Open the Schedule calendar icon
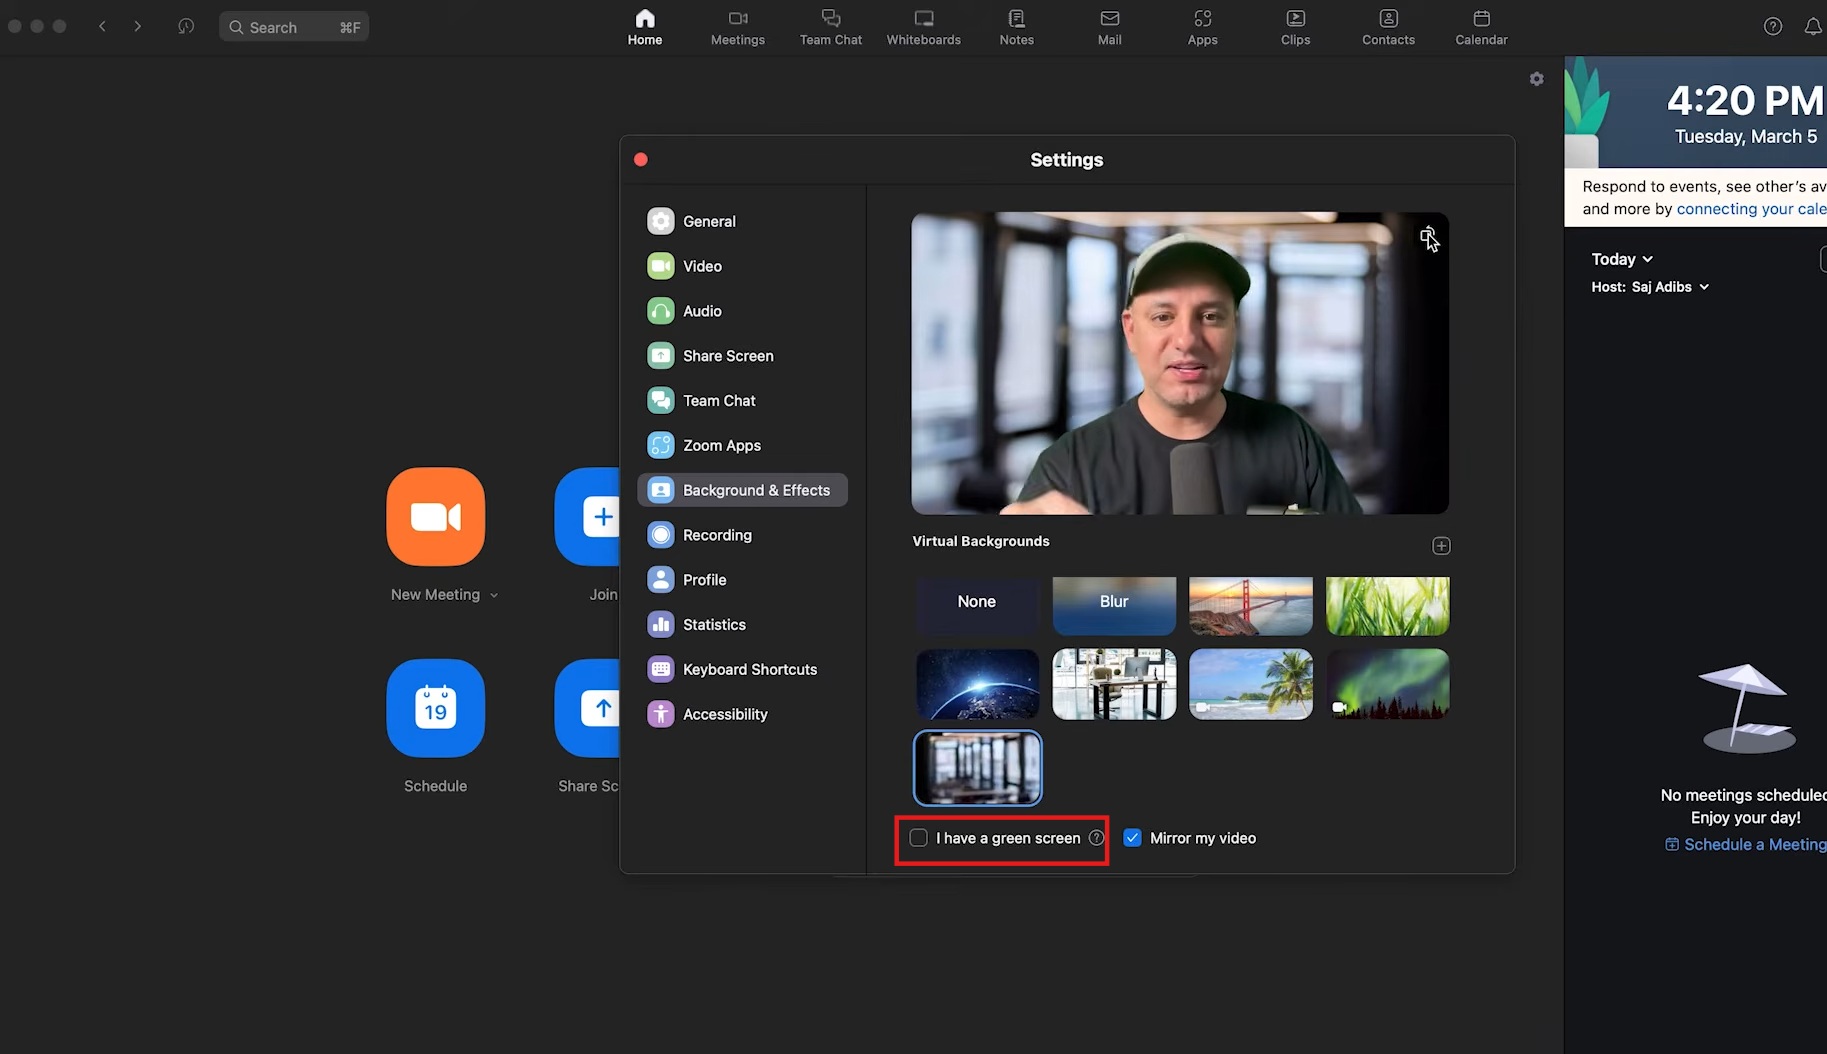Screen dimensions: 1827x1054 (435, 708)
